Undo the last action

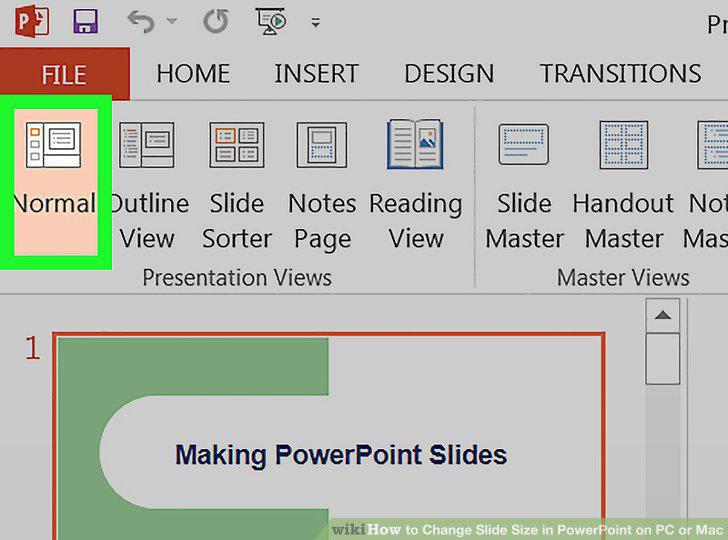(x=141, y=21)
